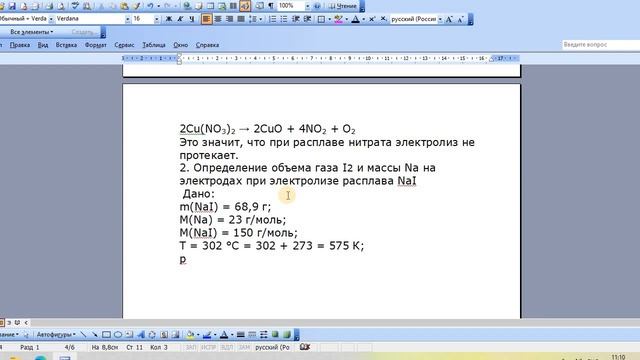
Task: Apply numbered list formatting
Action: pos(273,19)
